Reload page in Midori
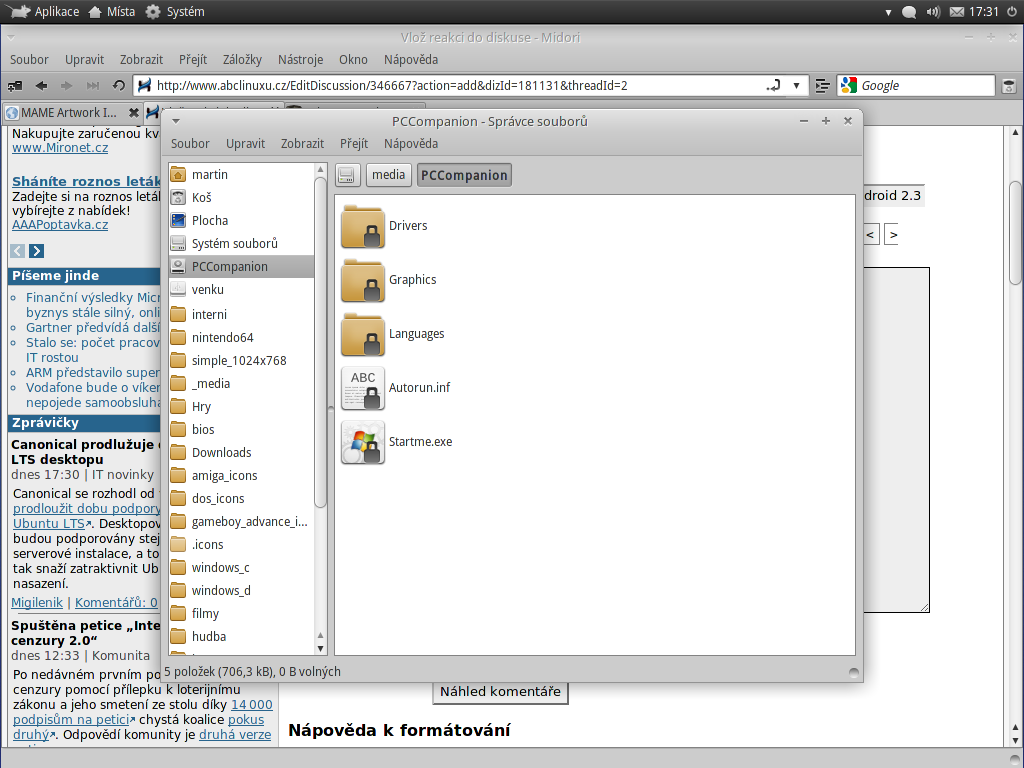 click(x=118, y=86)
